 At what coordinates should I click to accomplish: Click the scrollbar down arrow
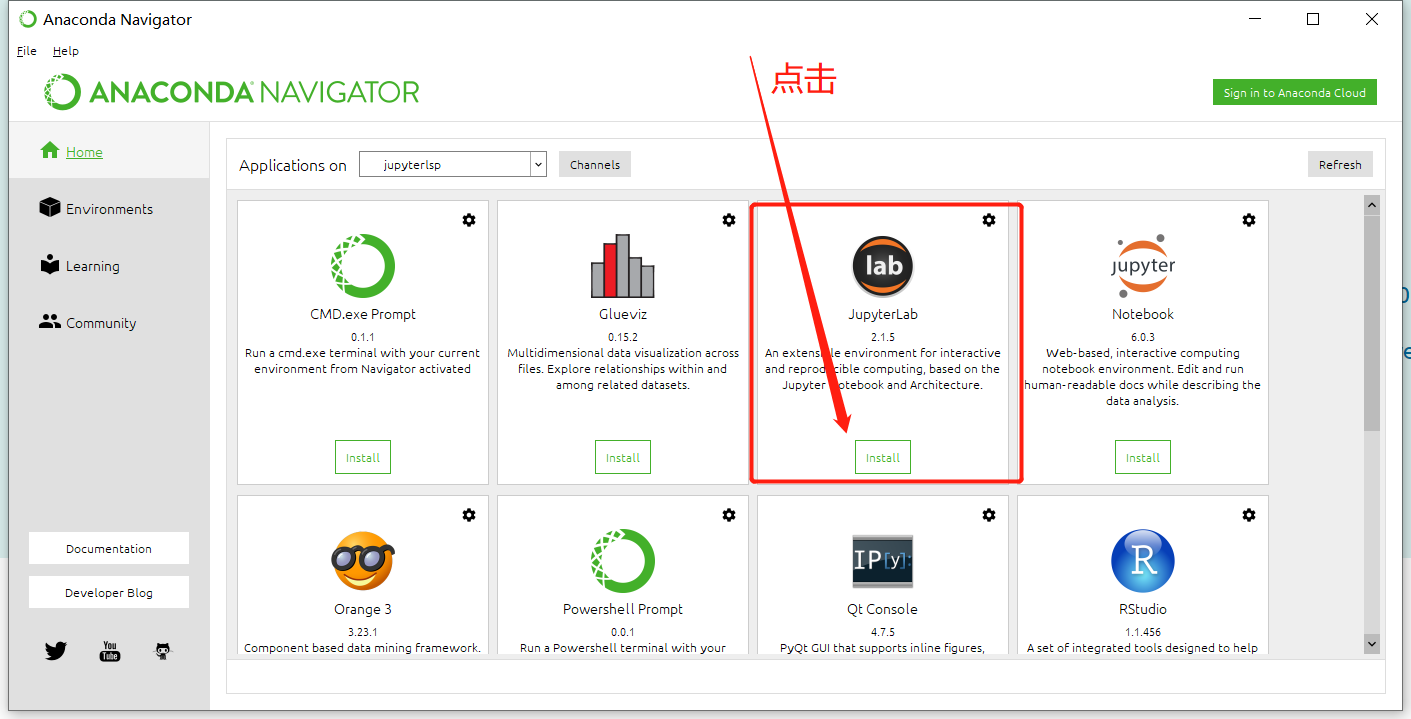[1371, 644]
